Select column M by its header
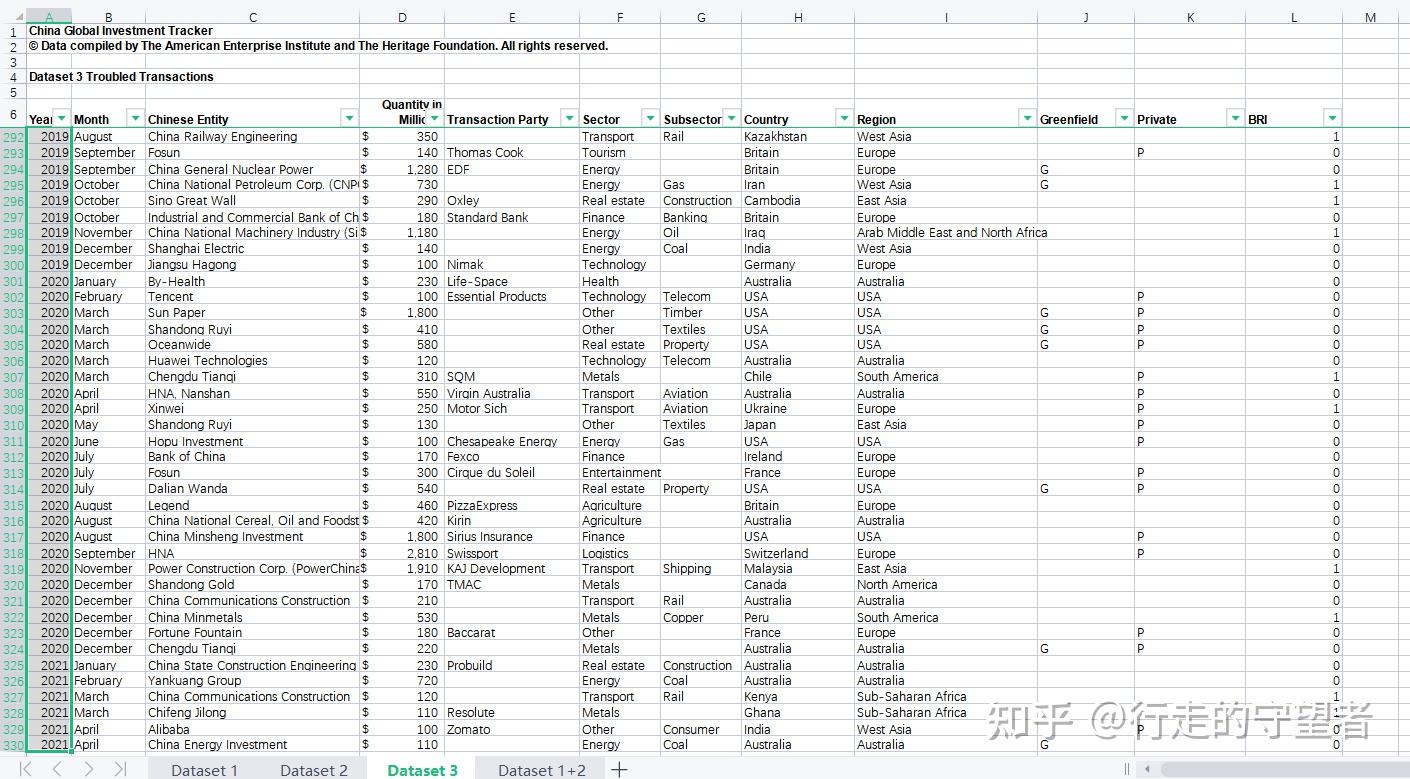The width and height of the screenshot is (1410, 779). click(1370, 17)
